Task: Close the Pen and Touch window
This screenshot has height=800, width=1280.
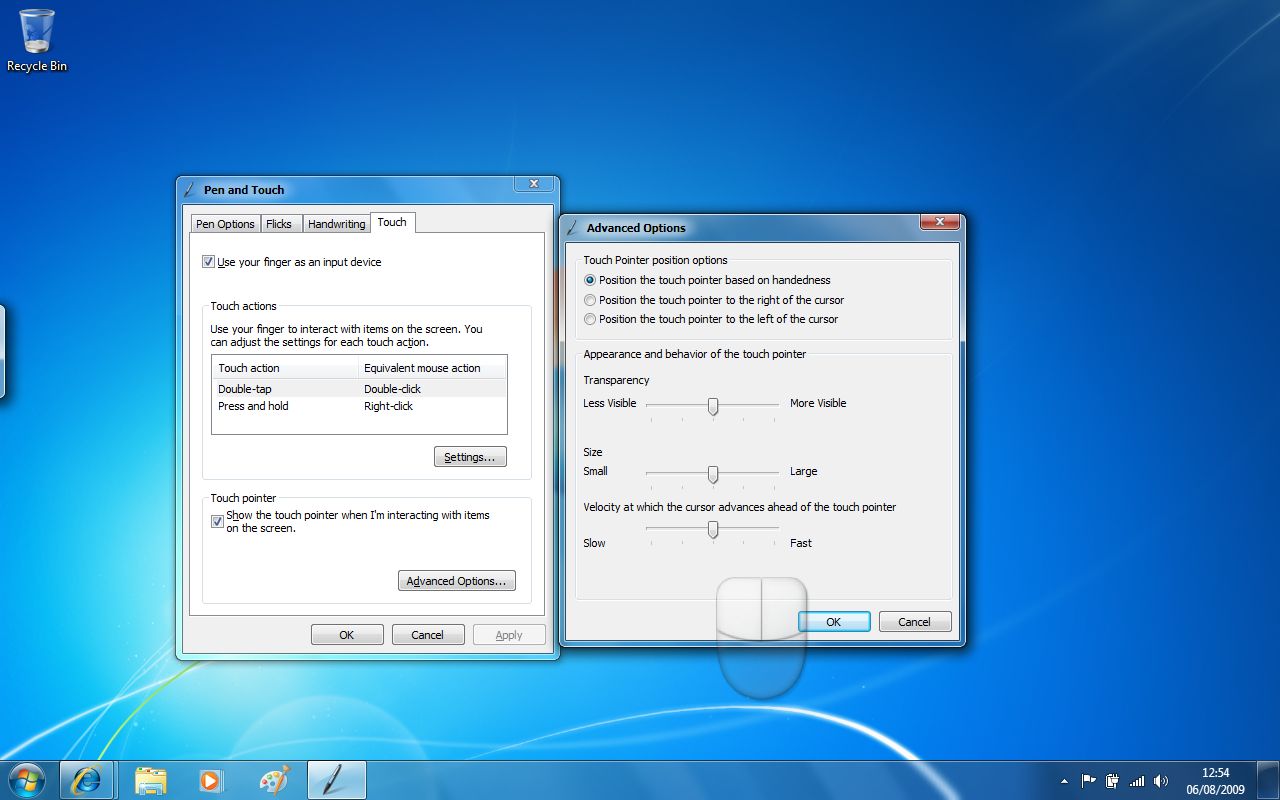Action: pos(534,184)
